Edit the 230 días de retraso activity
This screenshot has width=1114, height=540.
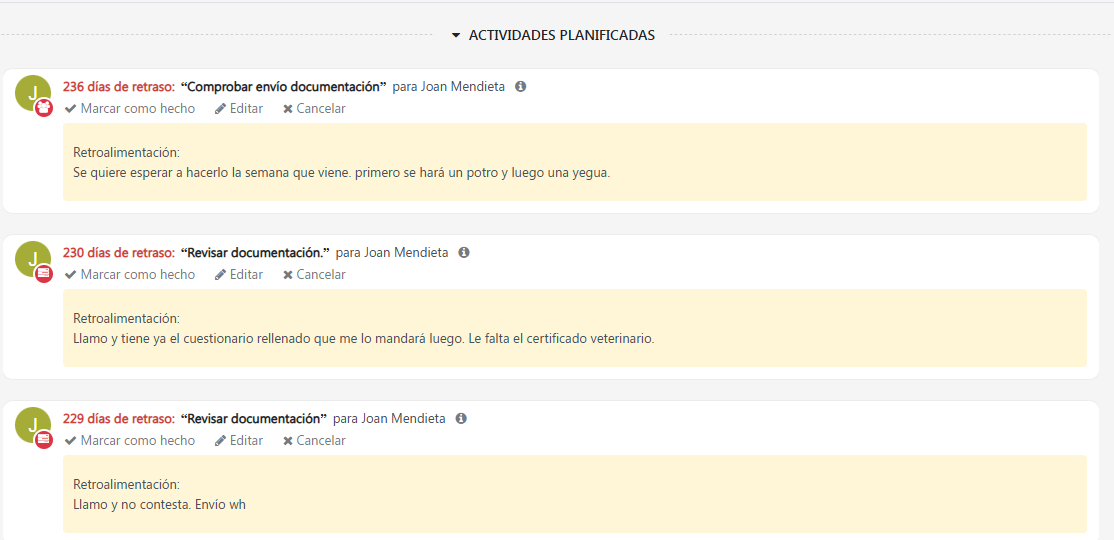point(239,275)
